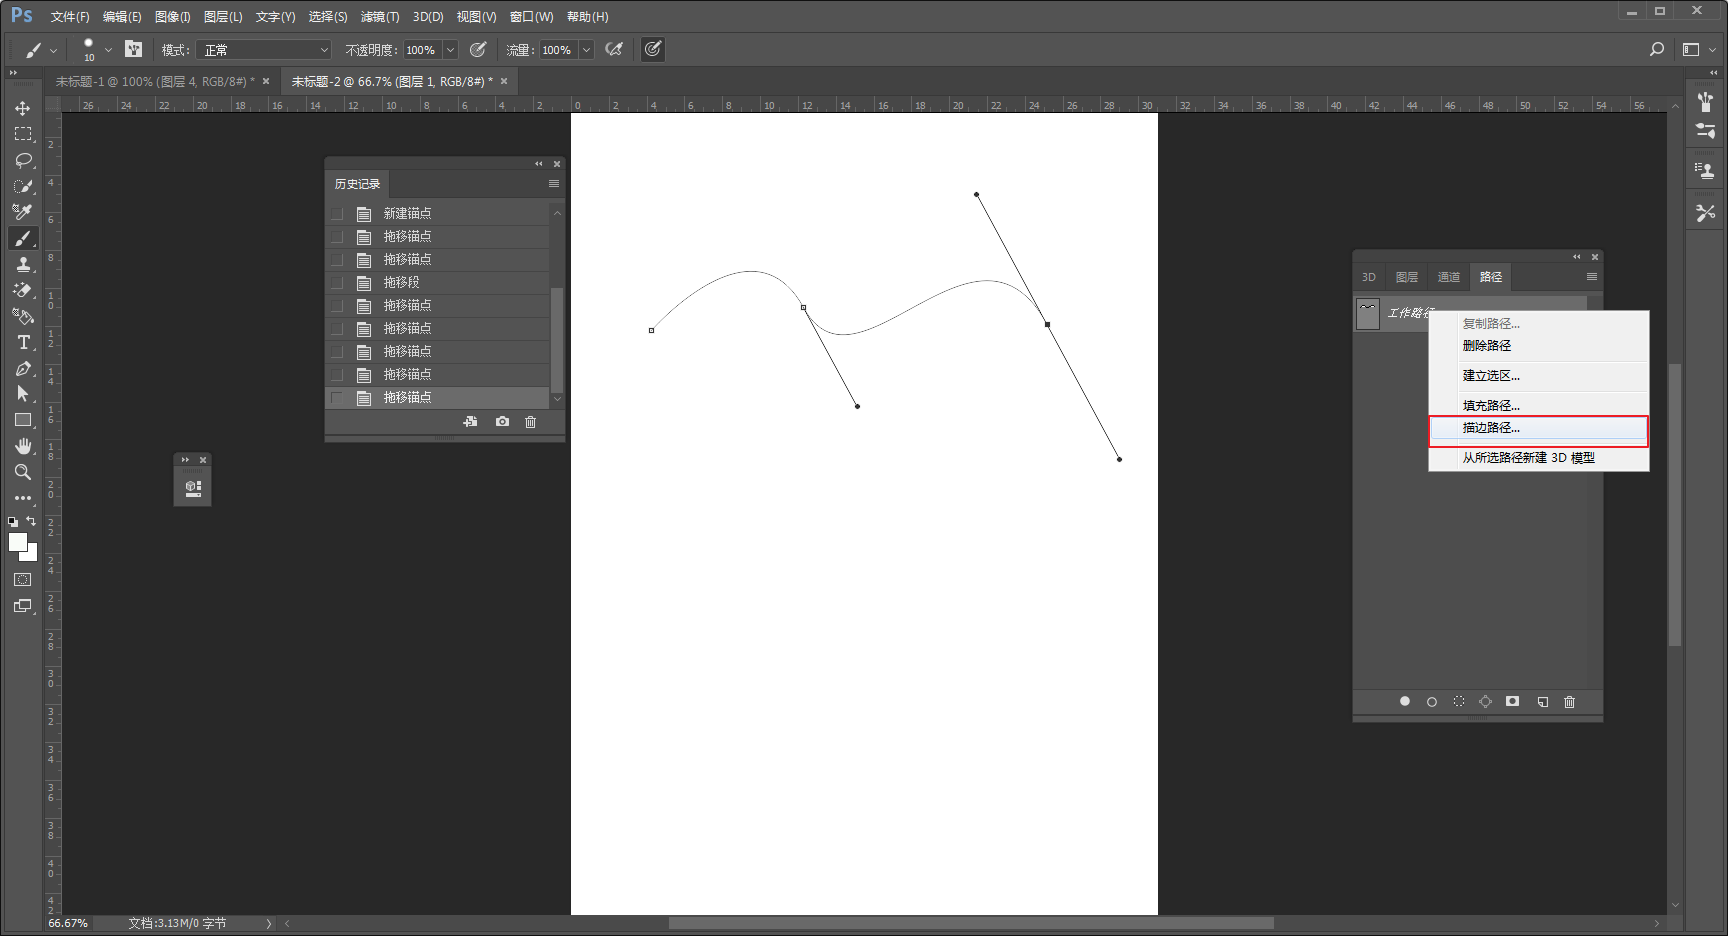Open the background color picker

(x=31, y=554)
